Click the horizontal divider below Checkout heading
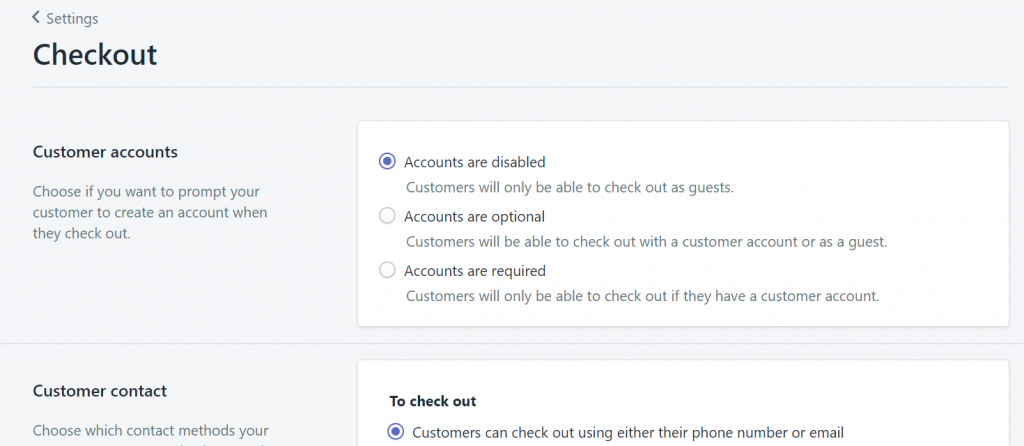The width and height of the screenshot is (1024, 446). [520, 87]
